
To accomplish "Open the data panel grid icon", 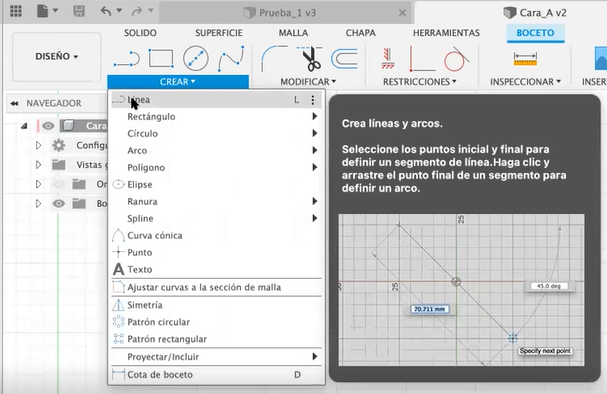I will 16,11.
